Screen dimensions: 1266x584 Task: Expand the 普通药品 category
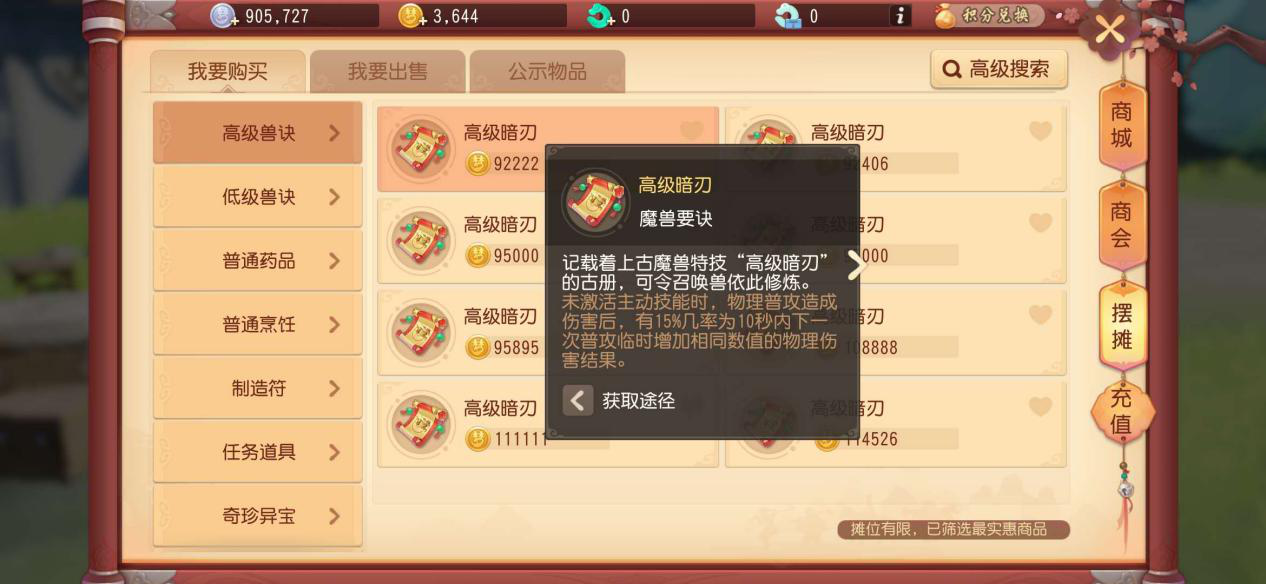coord(257,261)
